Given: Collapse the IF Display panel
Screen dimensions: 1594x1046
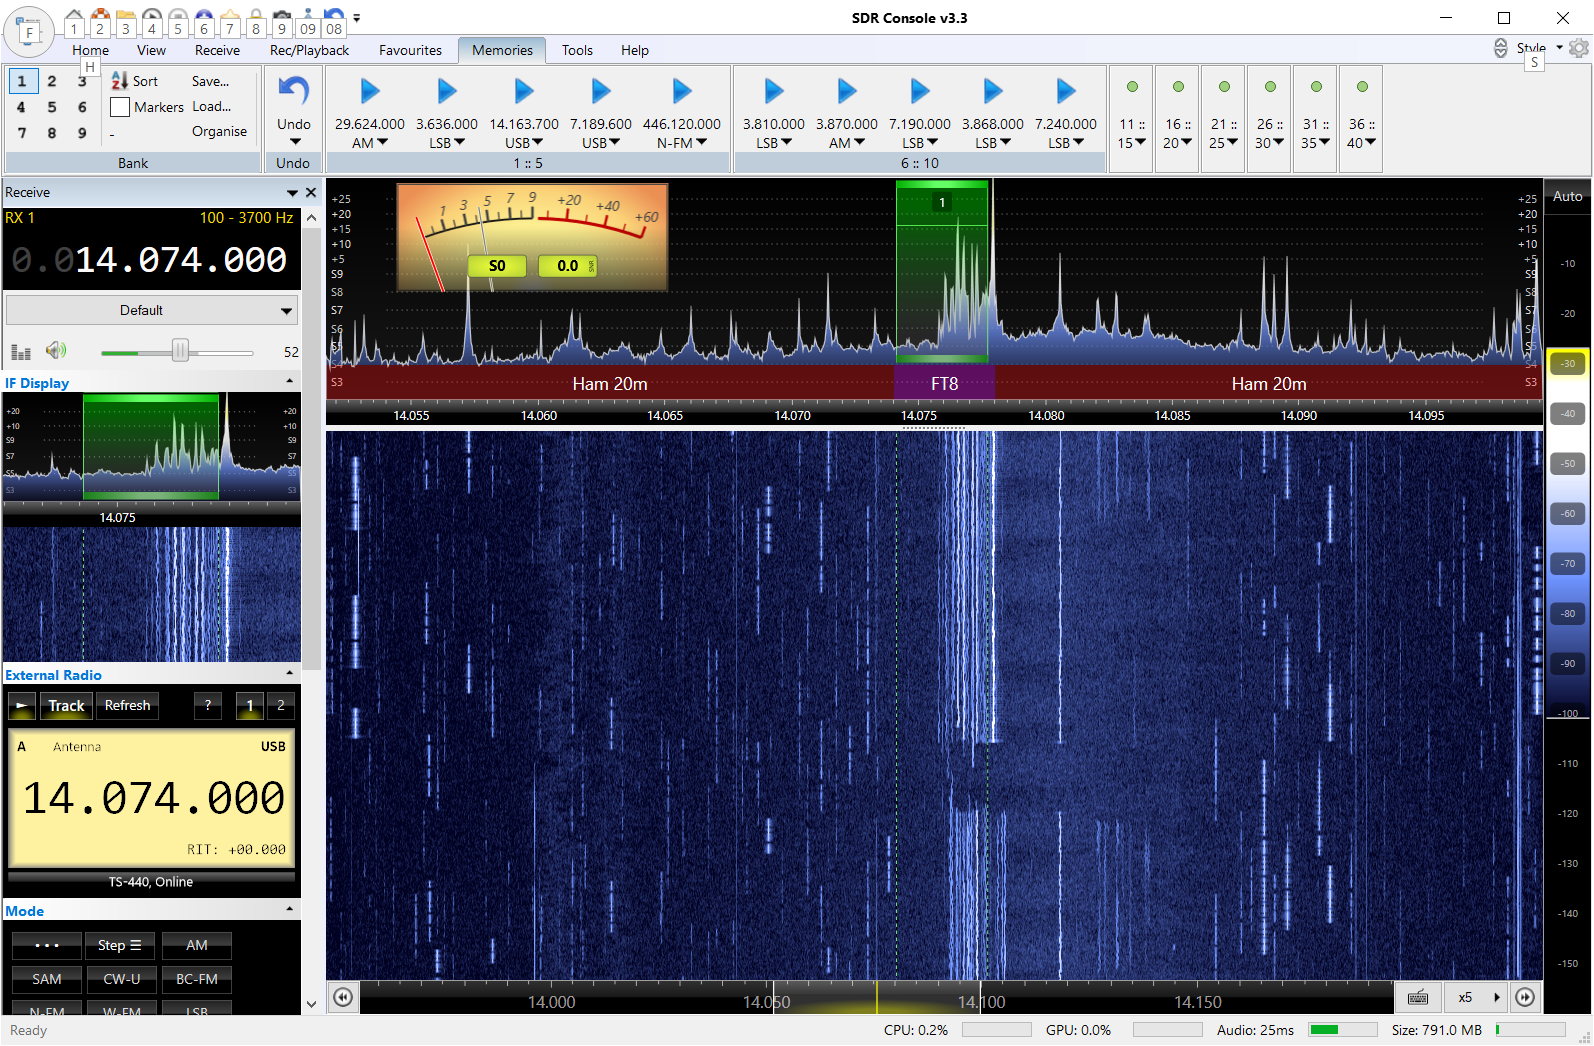Looking at the screenshot, I should (x=290, y=382).
